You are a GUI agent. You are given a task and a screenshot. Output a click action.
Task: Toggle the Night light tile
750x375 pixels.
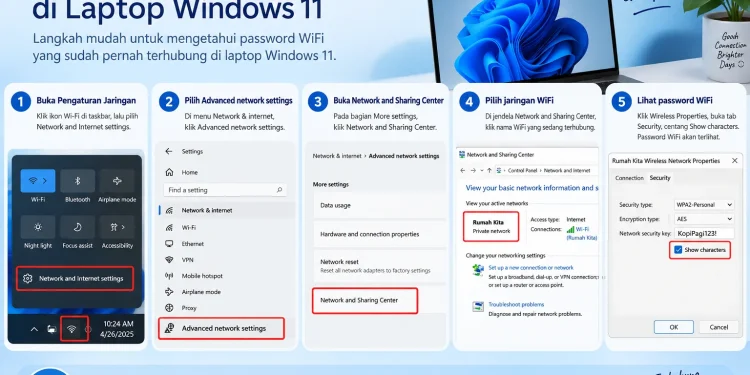coord(38,227)
